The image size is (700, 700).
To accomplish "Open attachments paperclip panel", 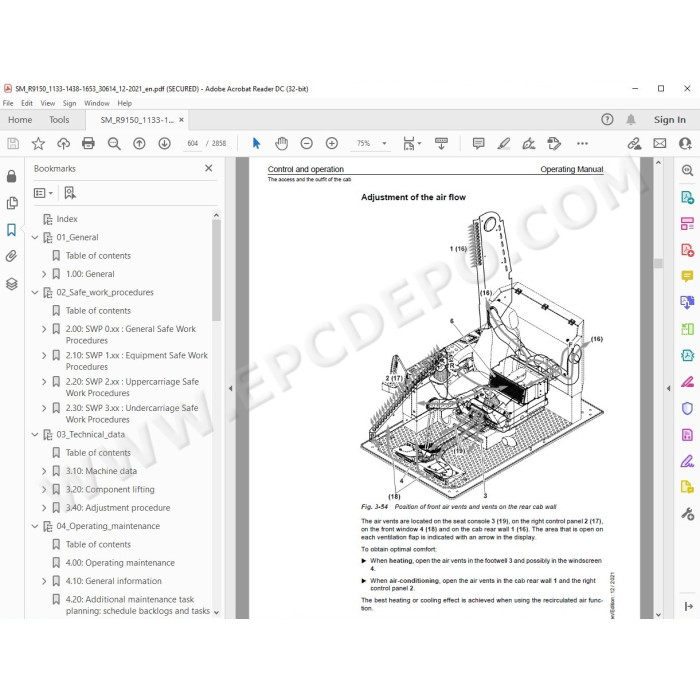I will tap(12, 256).
